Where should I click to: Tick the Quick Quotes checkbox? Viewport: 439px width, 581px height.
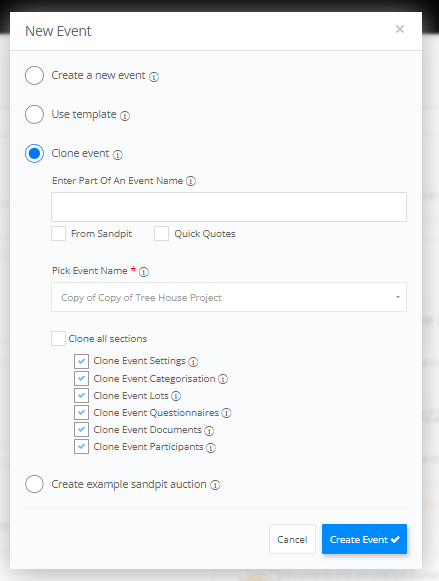pyautogui.click(x=162, y=234)
